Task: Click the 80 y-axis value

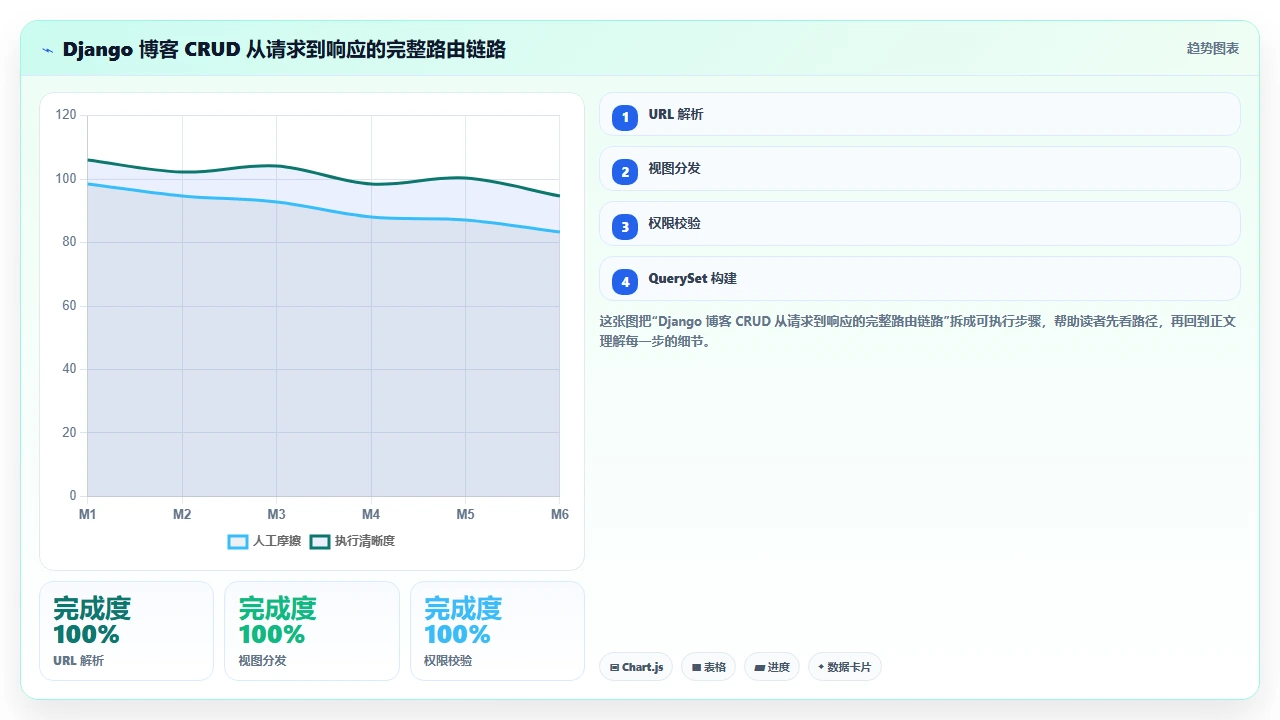Action: pos(69,242)
